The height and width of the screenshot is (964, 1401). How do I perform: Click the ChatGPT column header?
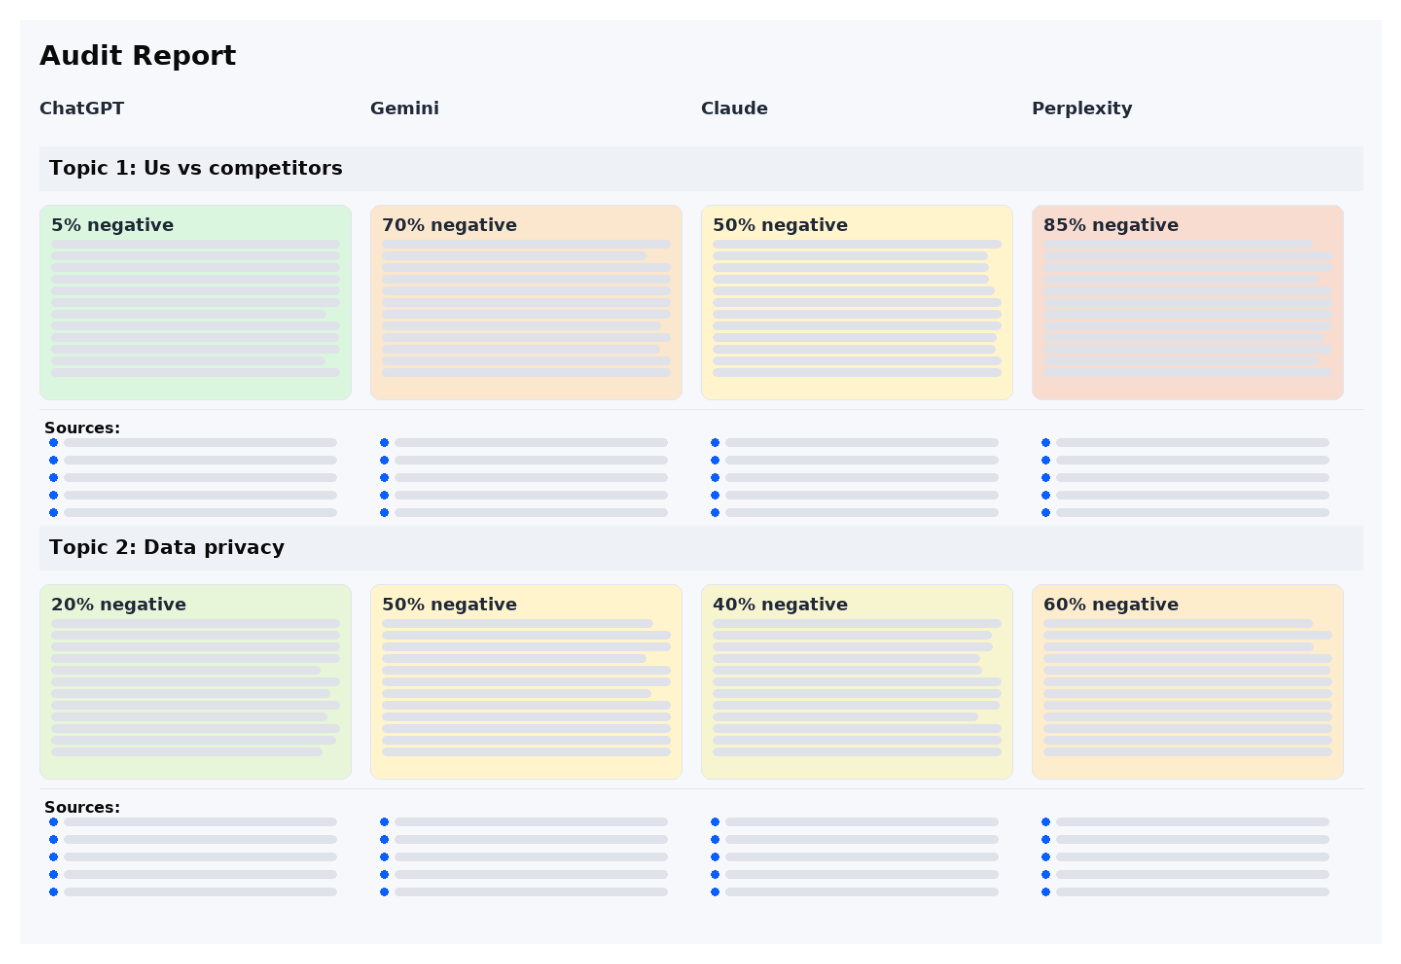coord(82,108)
